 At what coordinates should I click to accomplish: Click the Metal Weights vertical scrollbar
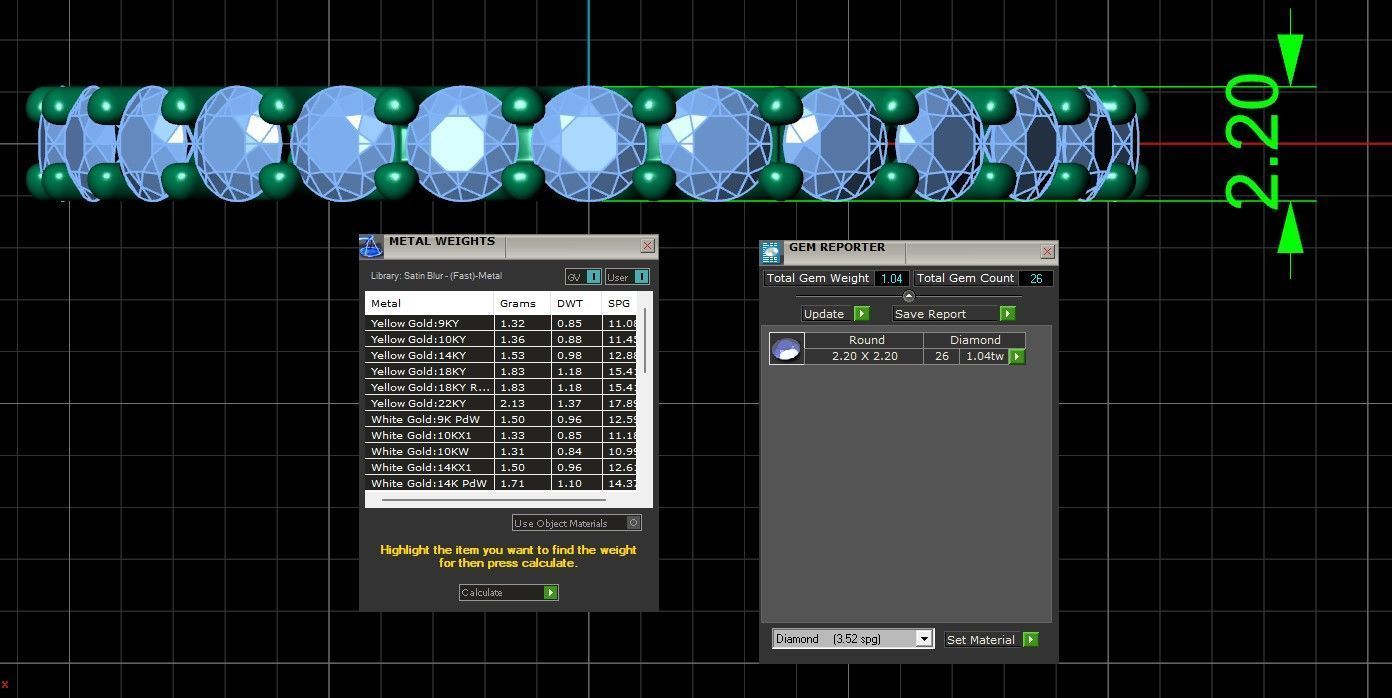[645, 340]
